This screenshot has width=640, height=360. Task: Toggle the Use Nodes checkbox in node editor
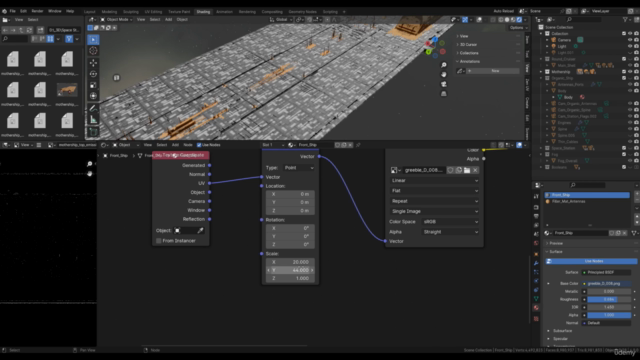pyautogui.click(x=199, y=145)
